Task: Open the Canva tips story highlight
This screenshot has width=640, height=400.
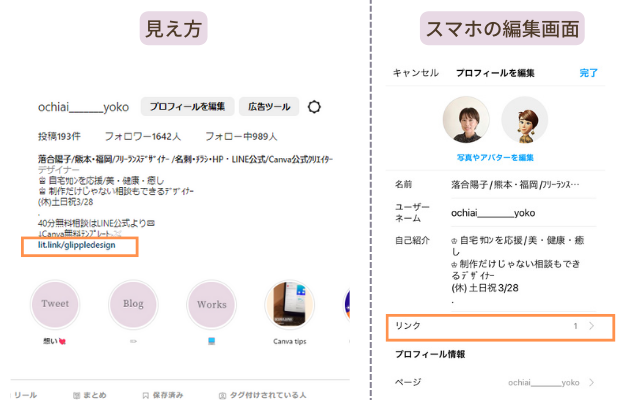Action: click(290, 304)
